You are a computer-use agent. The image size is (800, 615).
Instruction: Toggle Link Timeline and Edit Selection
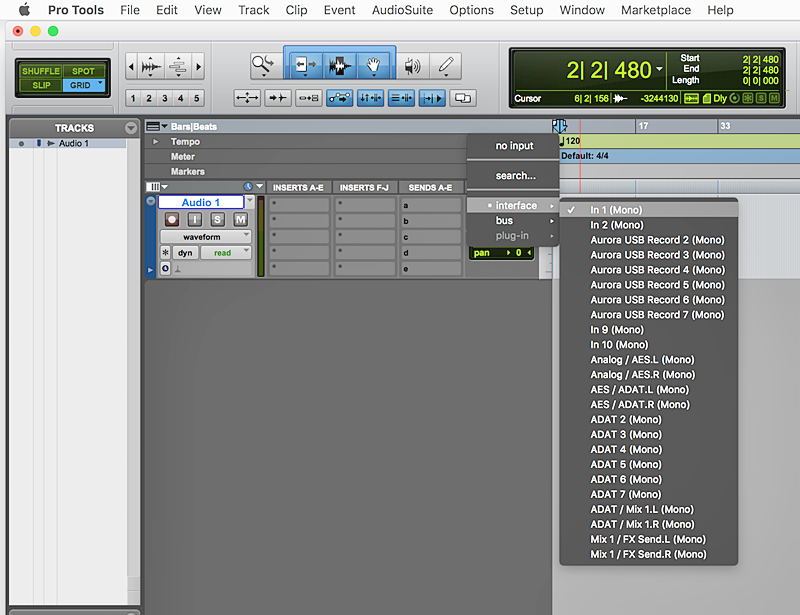pos(370,97)
